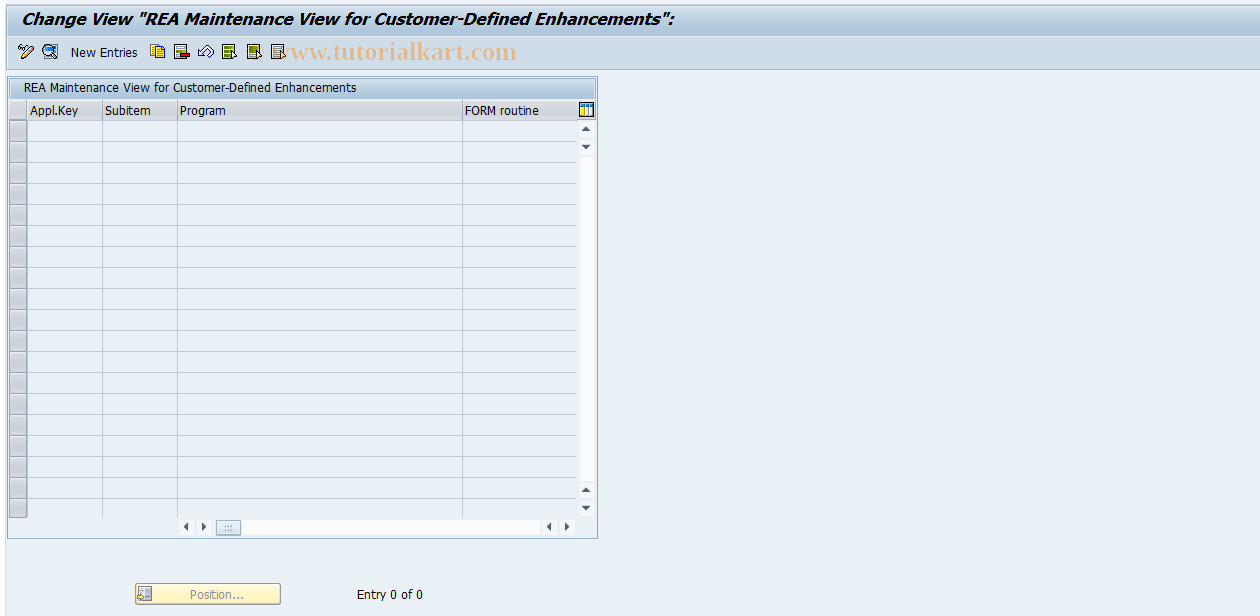Click the first row's Appl.Key cell
This screenshot has width=1260, height=616.
coord(65,131)
